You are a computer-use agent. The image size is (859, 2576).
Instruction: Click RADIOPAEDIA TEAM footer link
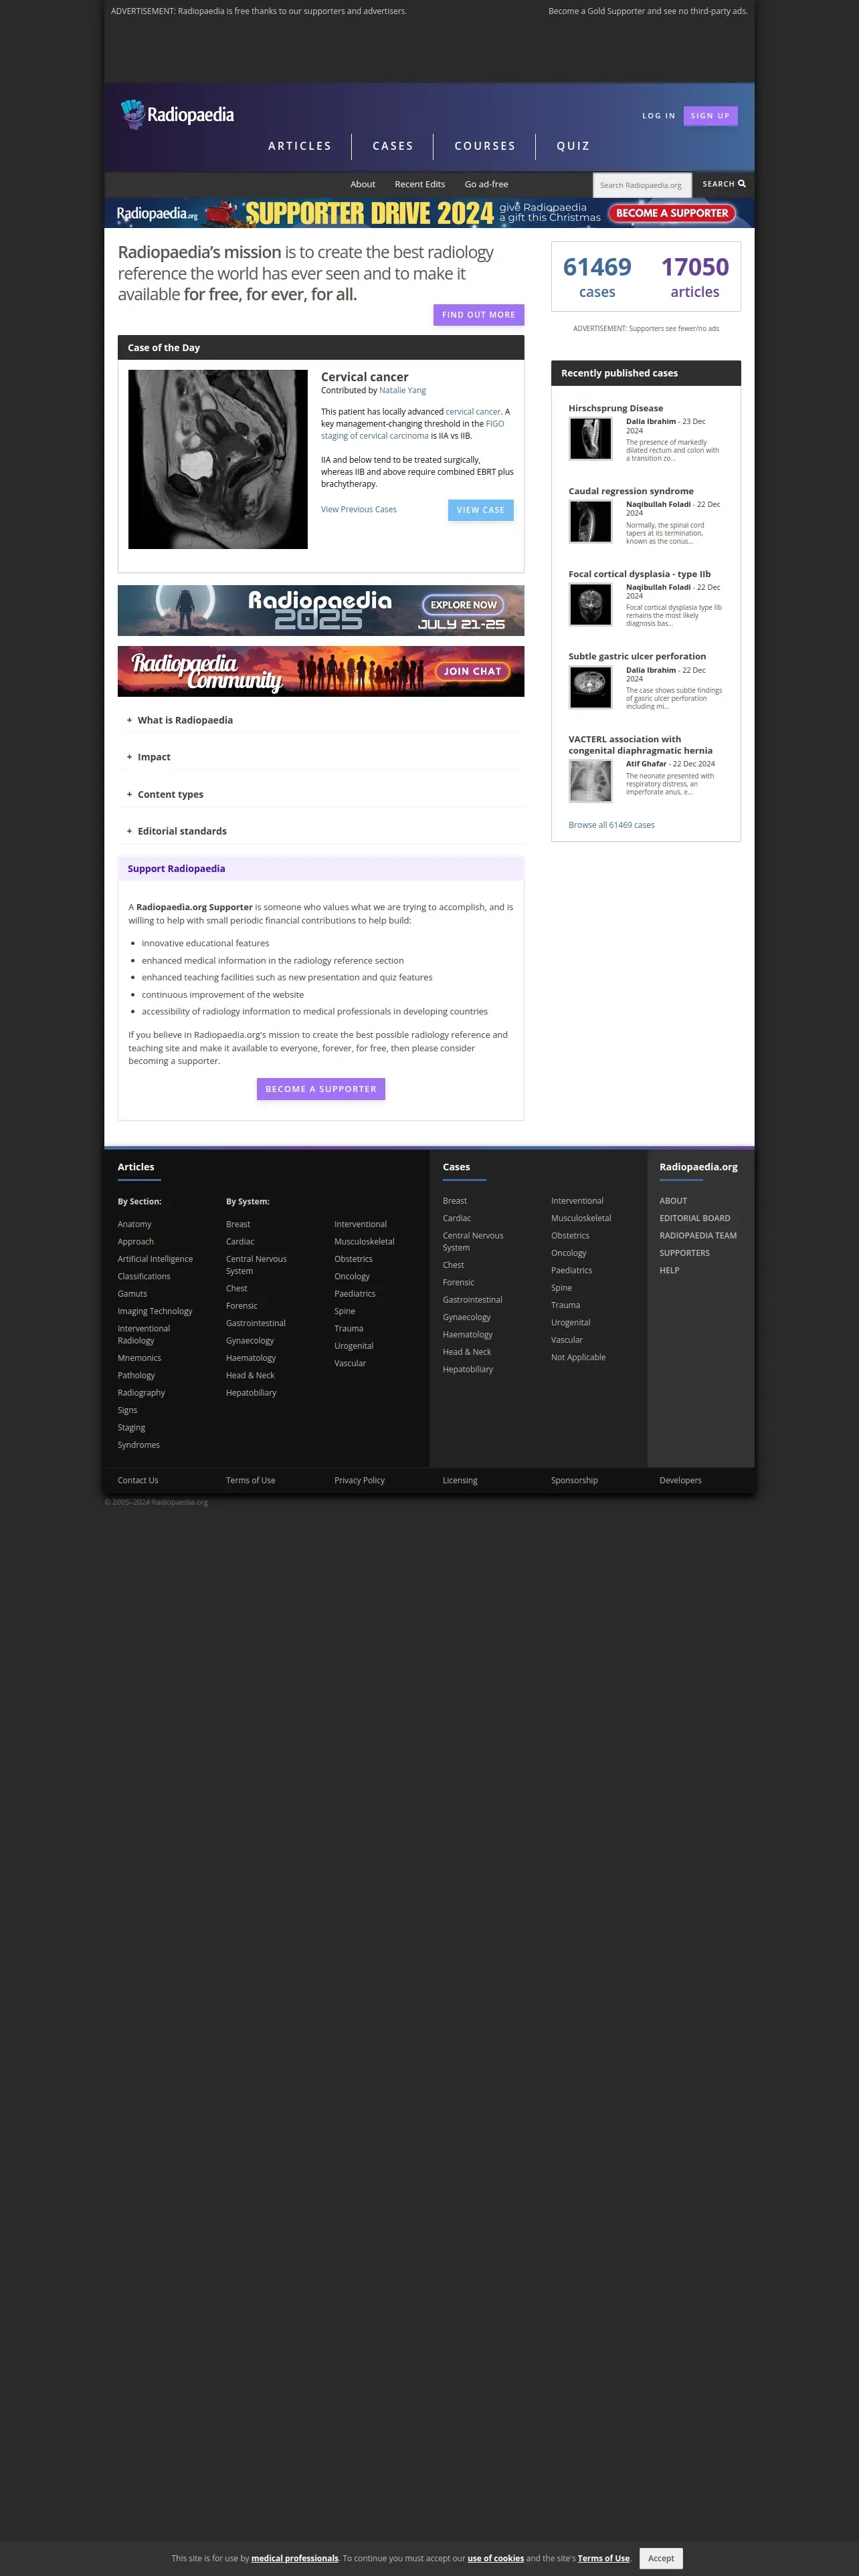698,1235
